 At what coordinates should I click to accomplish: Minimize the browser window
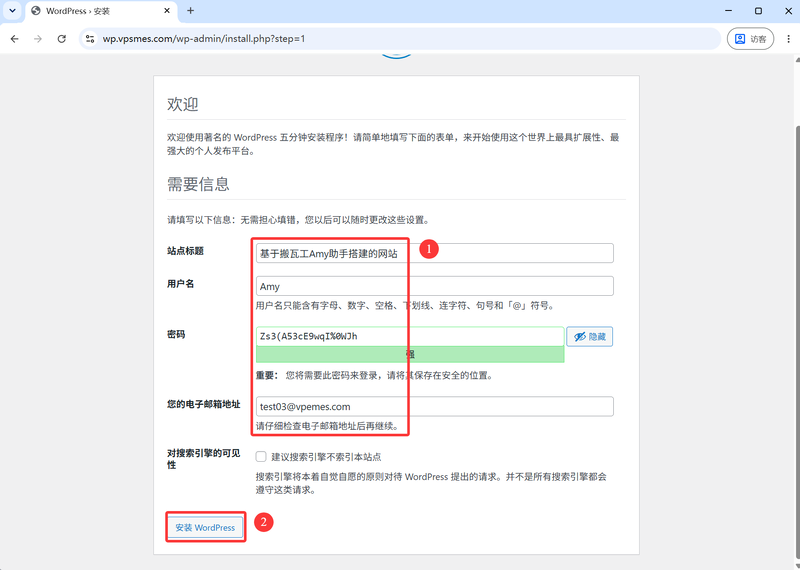729,11
